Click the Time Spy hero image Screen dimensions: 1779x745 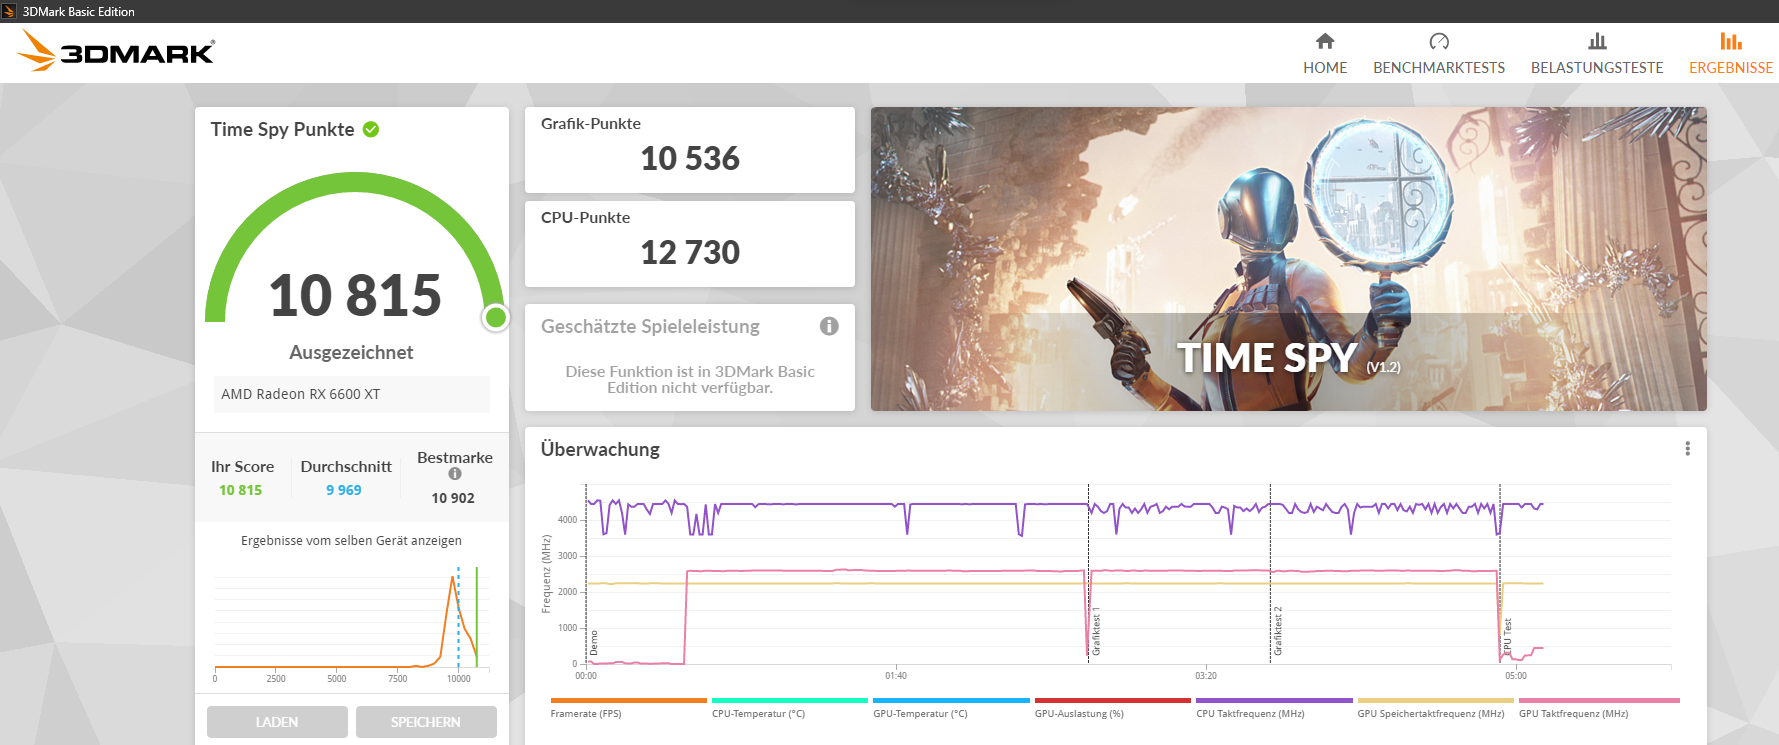[1288, 259]
